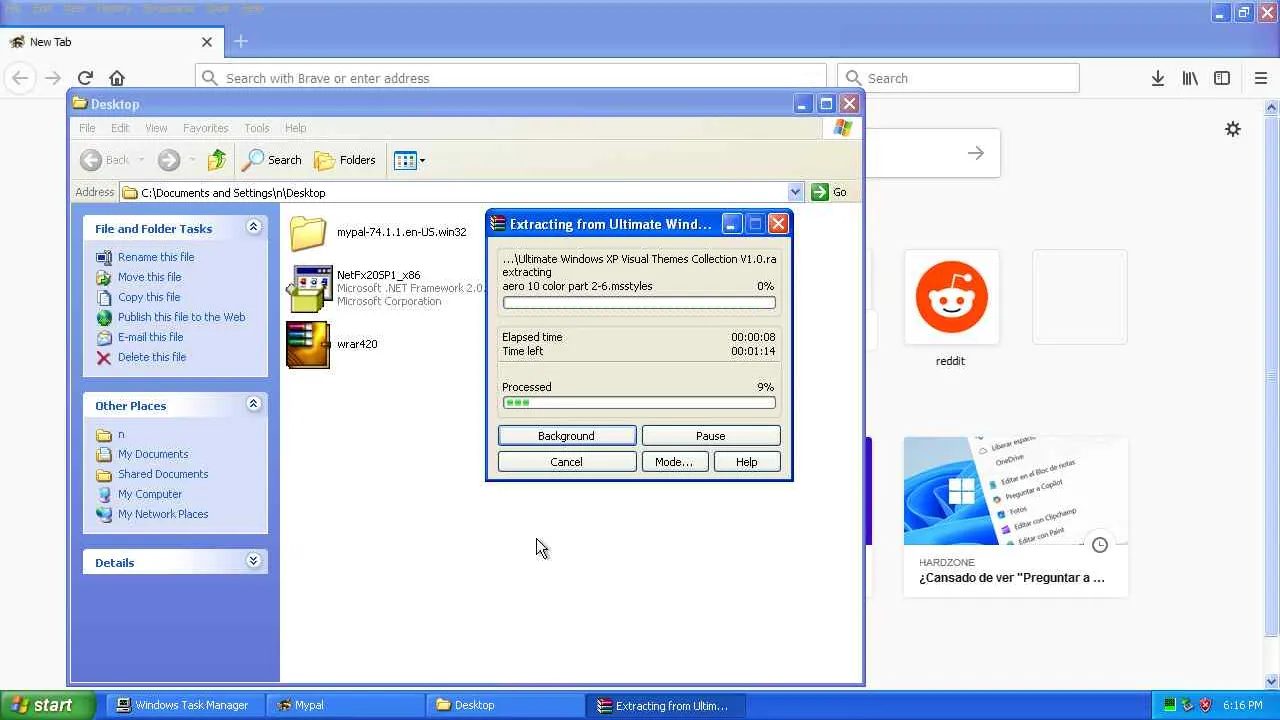Go back in Mypal browser
Viewport: 1280px width, 720px height.
click(x=20, y=78)
